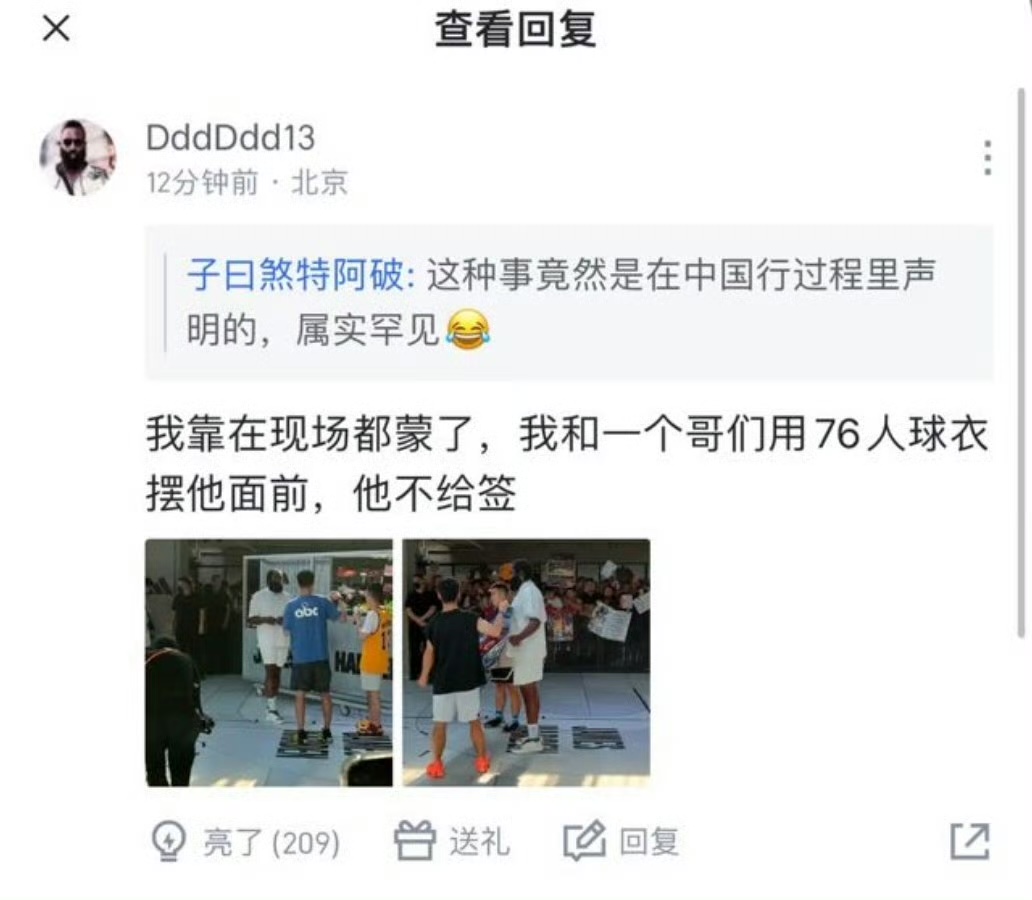This screenshot has width=1032, height=900.
Task: Tap the 查看回复 page title
Action: [515, 30]
